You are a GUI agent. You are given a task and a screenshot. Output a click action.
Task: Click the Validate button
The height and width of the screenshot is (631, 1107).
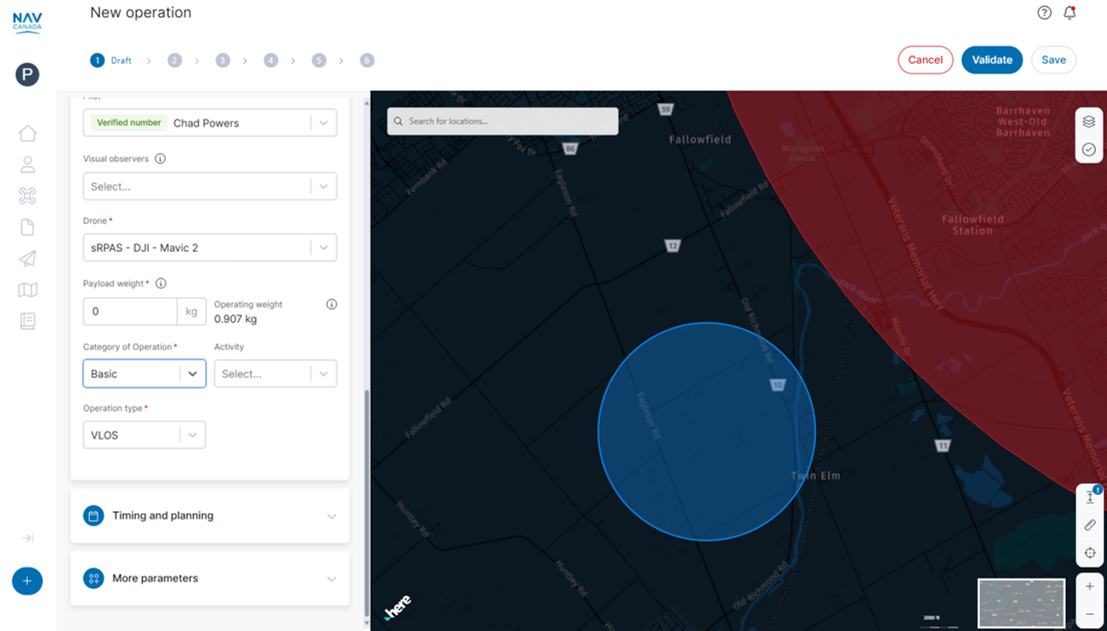(991, 60)
